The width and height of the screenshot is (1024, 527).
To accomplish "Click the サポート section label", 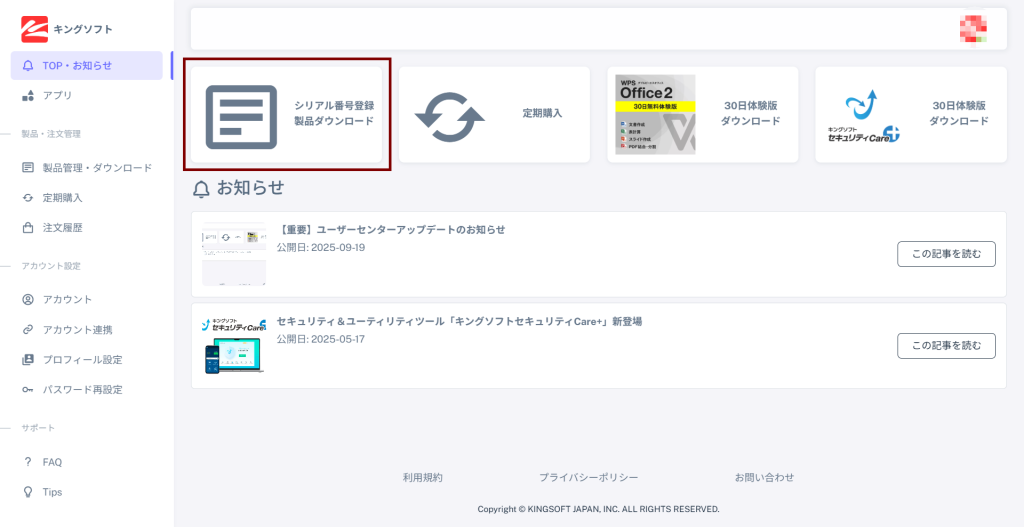I will [x=38, y=428].
